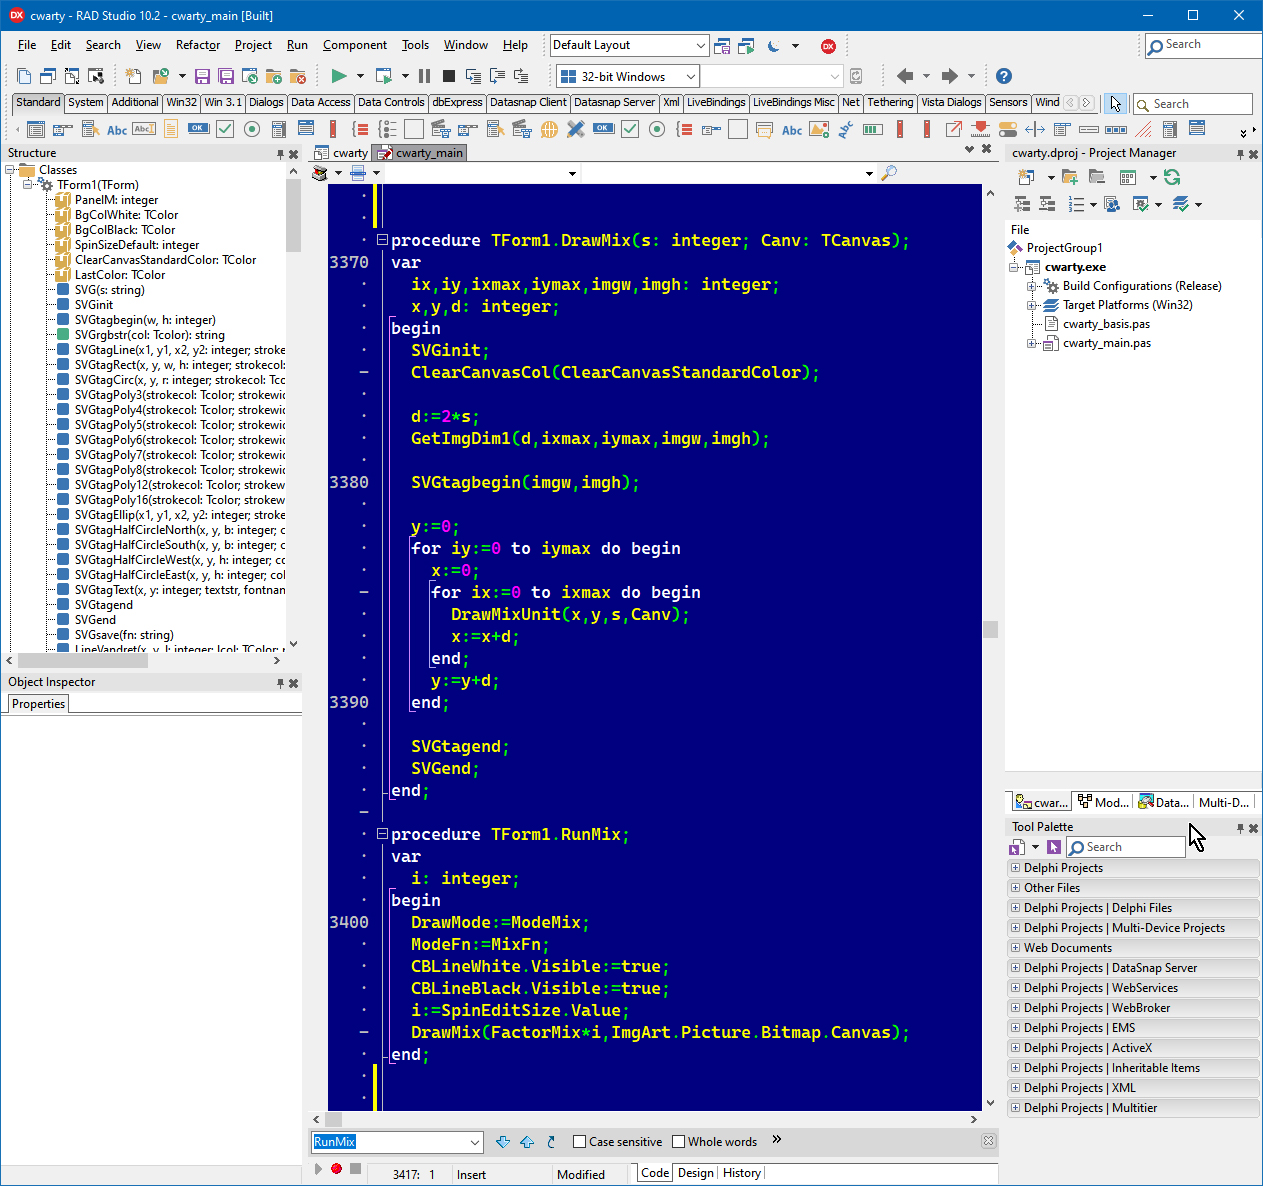Pin the Object Inspector panel
This screenshot has width=1263, height=1186.
point(280,683)
